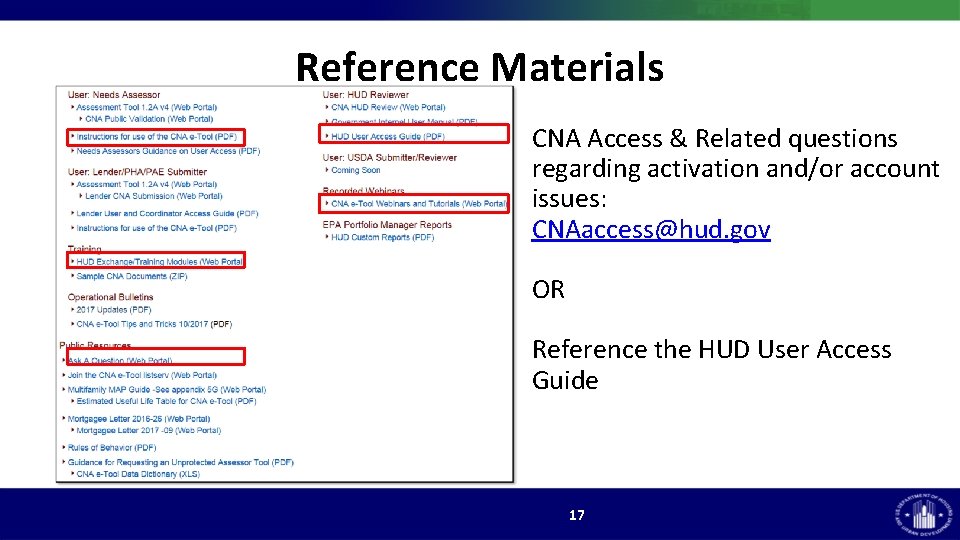Image resolution: width=960 pixels, height=540 pixels.
Task: Open HUD Exchange/Training Modules link
Action: [x=159, y=261]
